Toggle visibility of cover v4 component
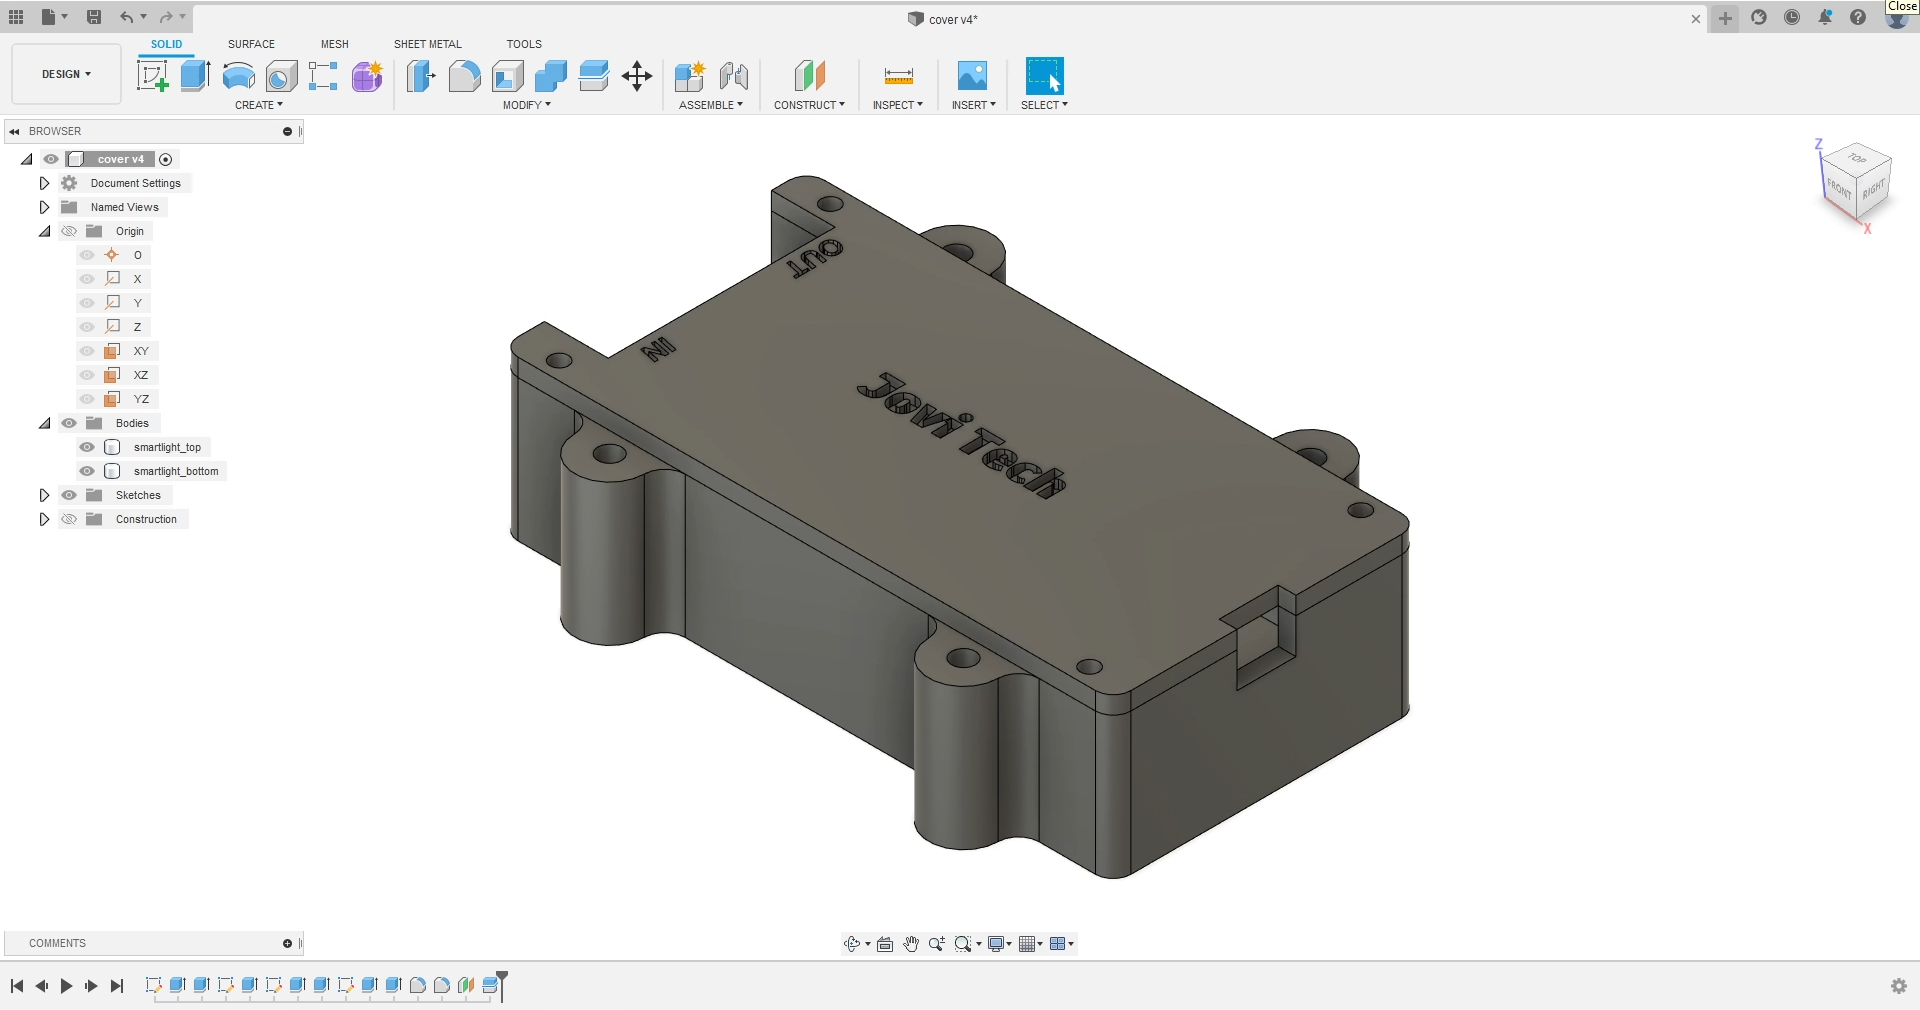Screen dimensions: 1920x1010 click(51, 159)
